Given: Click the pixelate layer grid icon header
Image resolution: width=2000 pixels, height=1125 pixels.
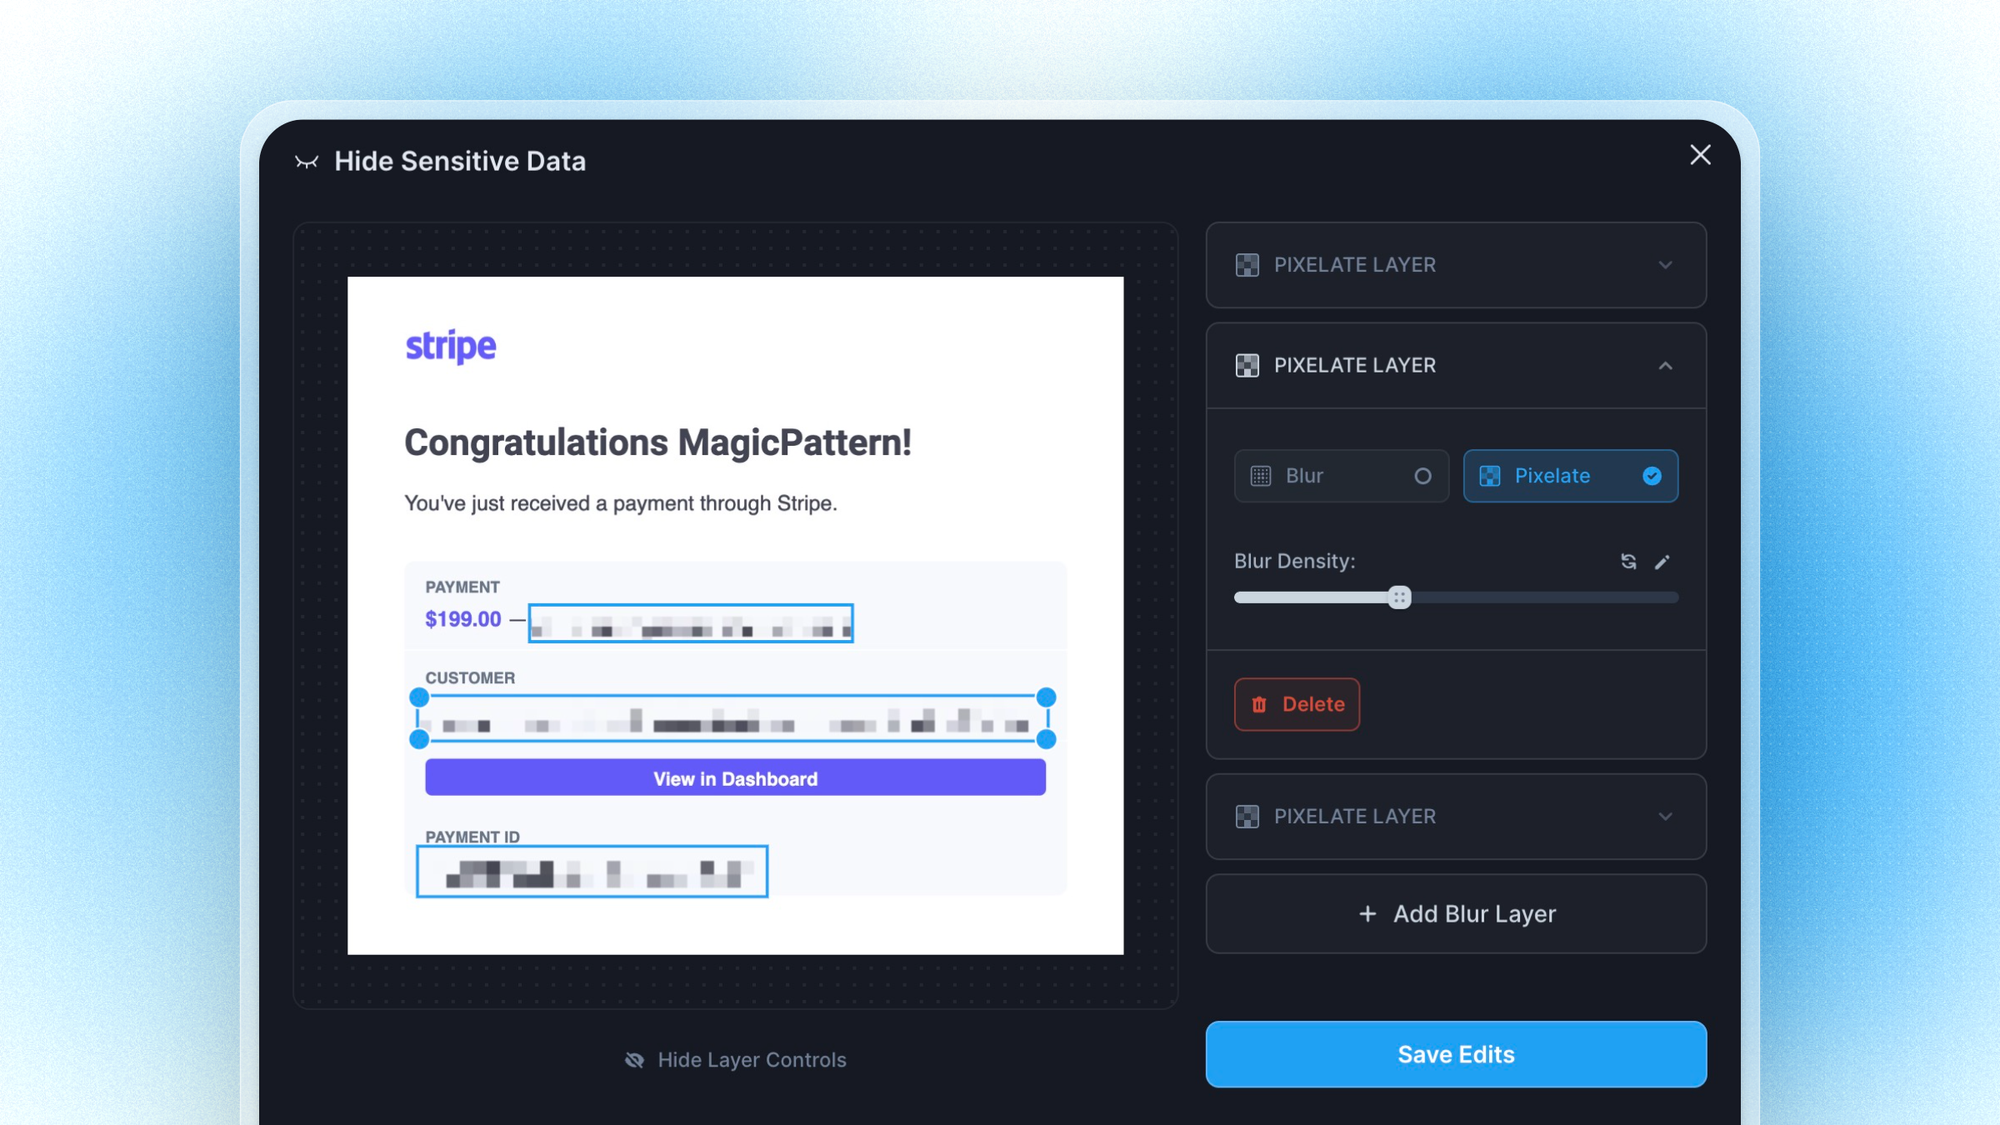Looking at the screenshot, I should pos(1247,365).
